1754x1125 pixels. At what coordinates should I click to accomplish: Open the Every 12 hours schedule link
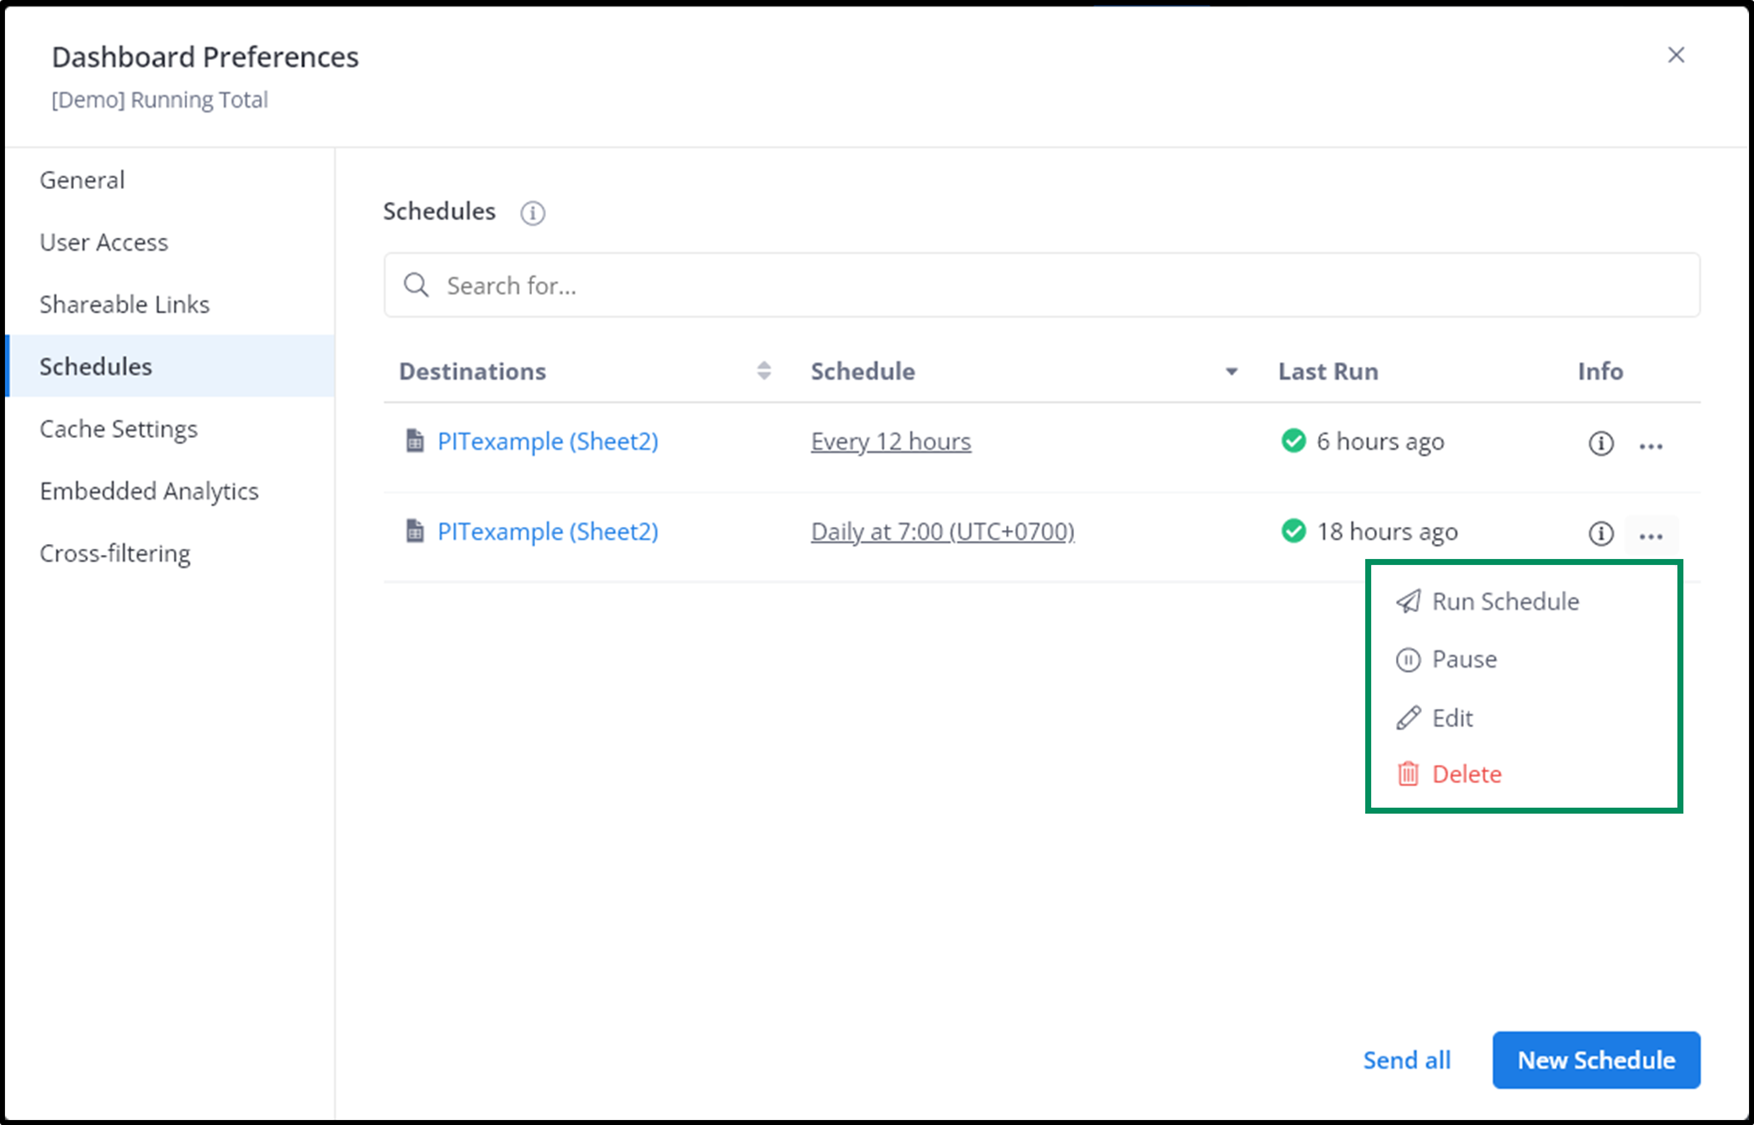890,440
